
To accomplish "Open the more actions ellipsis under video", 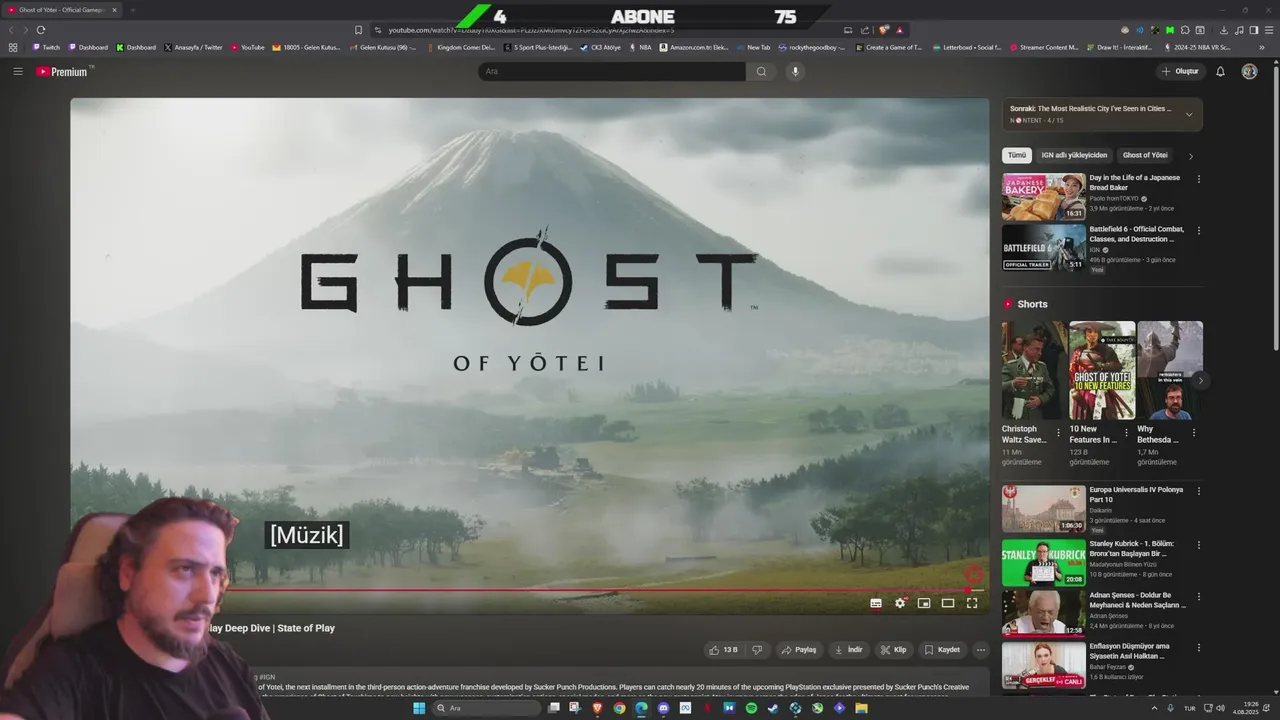I will 981,649.
